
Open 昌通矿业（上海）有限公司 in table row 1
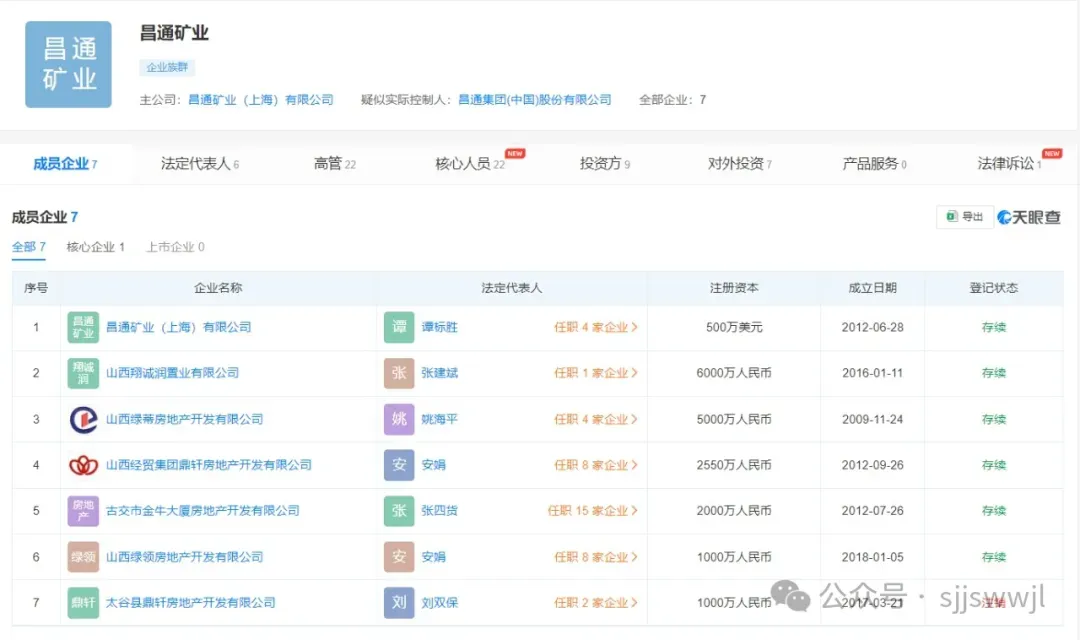point(179,327)
